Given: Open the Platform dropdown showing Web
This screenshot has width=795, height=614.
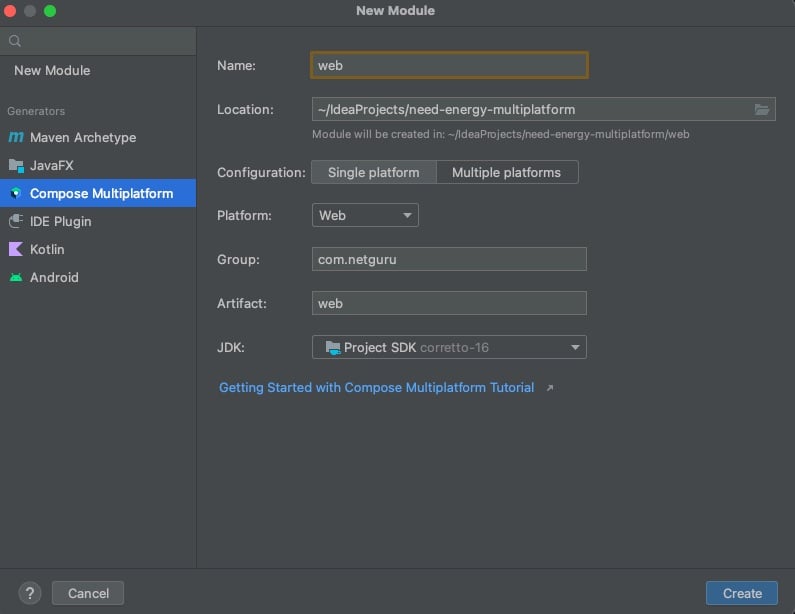Looking at the screenshot, I should click(x=365, y=215).
